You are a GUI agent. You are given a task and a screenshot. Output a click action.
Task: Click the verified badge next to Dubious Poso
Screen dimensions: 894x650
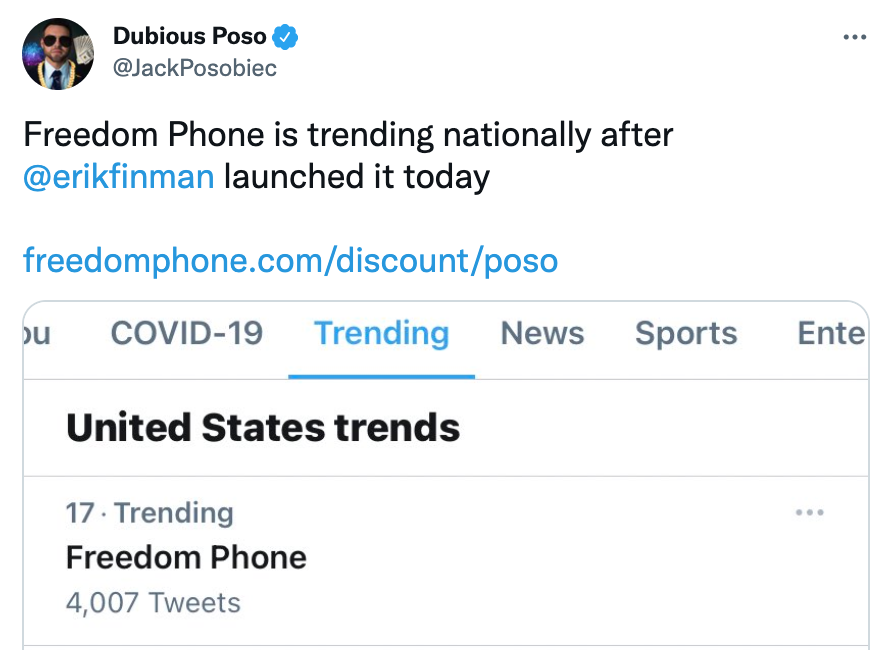pyautogui.click(x=285, y=36)
